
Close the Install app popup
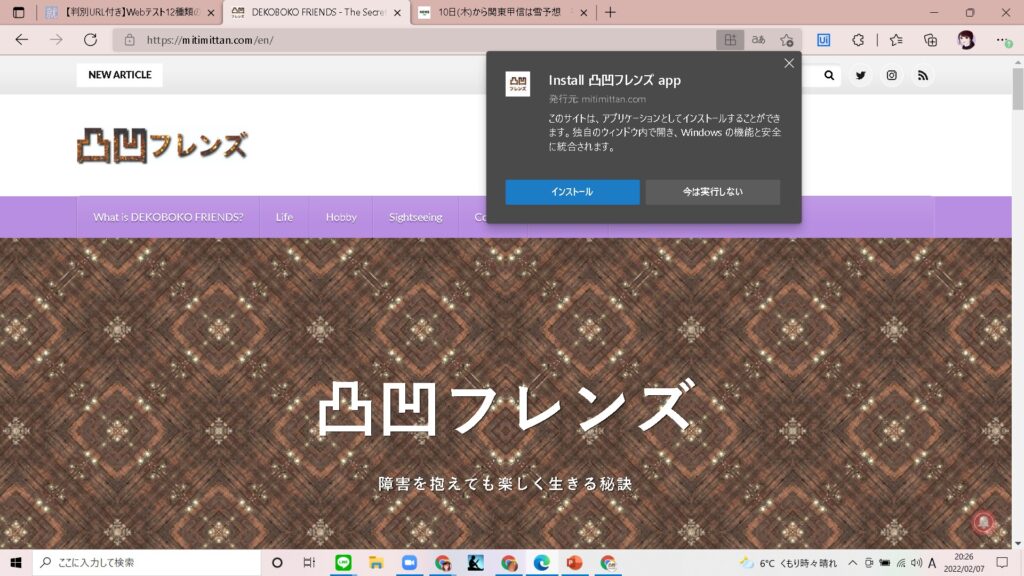(x=789, y=63)
